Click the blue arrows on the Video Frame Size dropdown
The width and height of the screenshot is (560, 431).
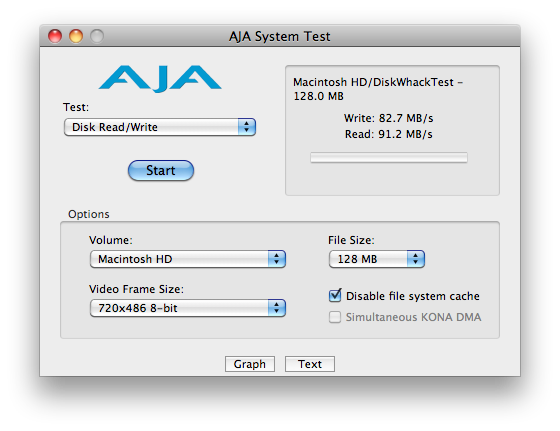(x=276, y=308)
